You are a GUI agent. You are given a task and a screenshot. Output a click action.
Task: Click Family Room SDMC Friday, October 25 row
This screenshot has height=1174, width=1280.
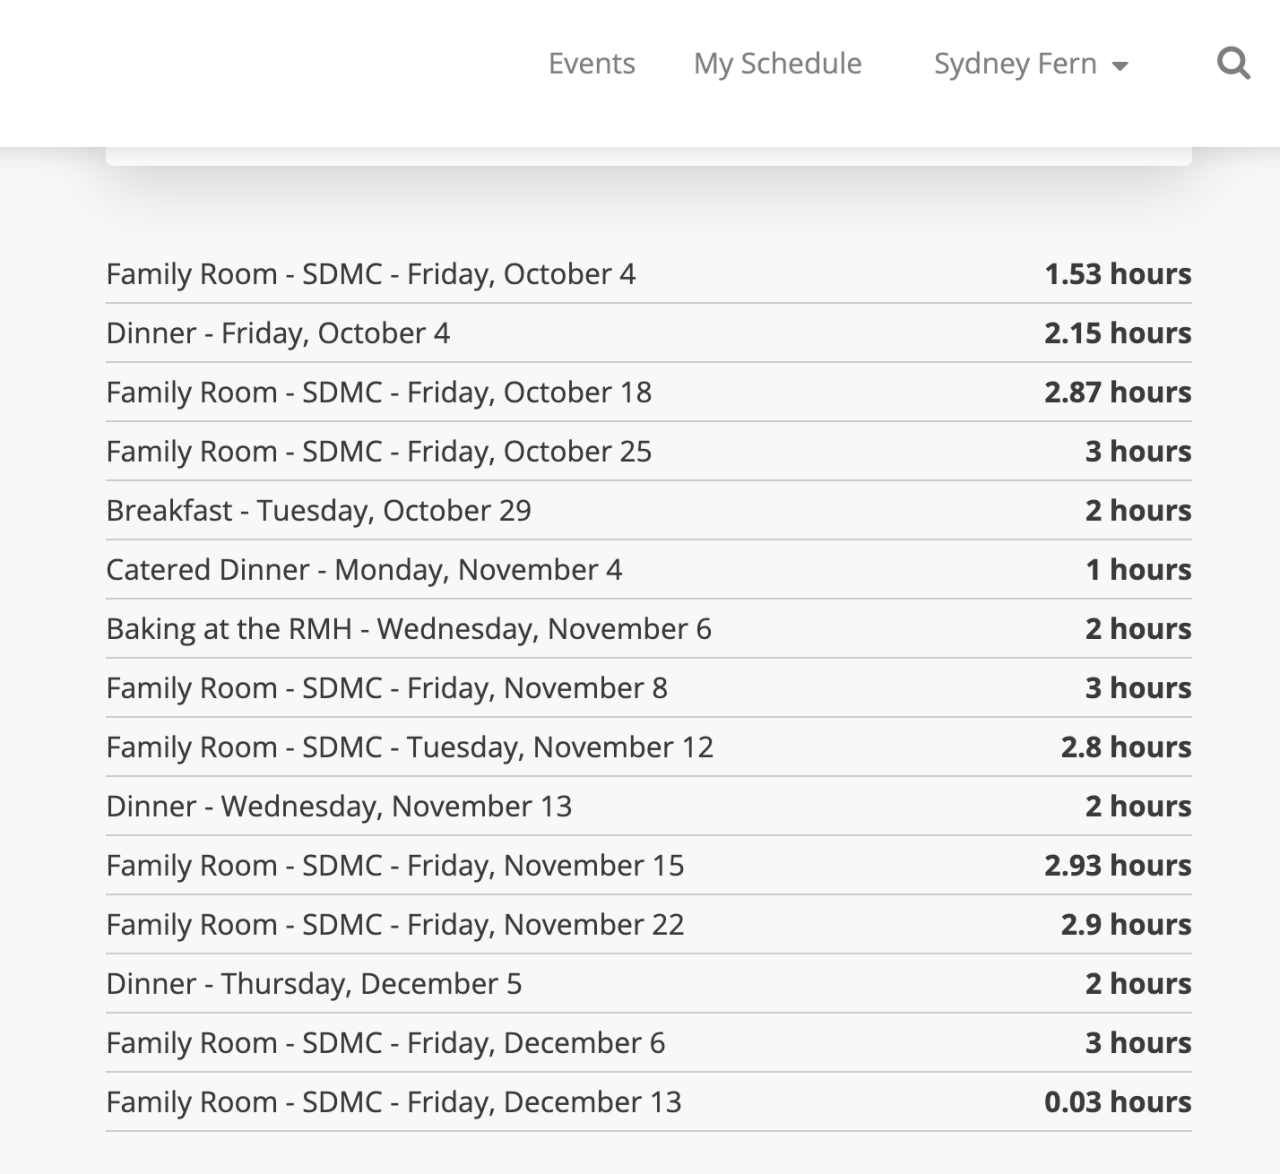(x=379, y=451)
